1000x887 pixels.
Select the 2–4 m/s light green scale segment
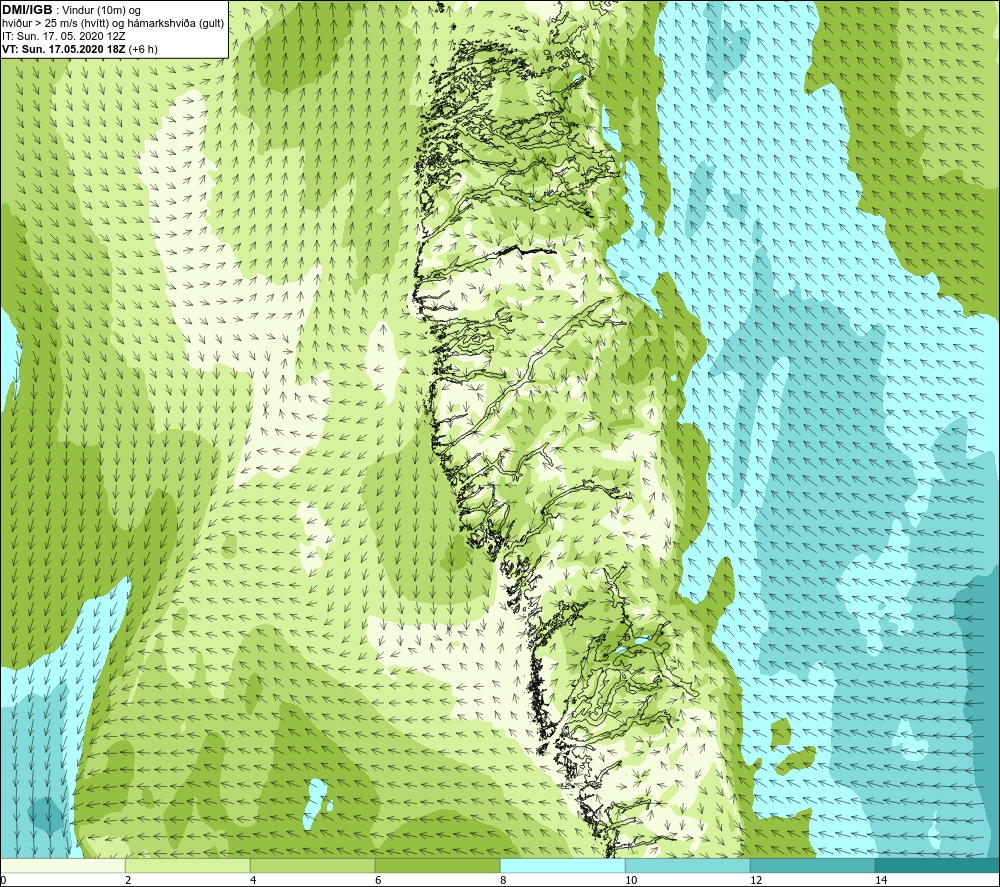[x=188, y=865]
